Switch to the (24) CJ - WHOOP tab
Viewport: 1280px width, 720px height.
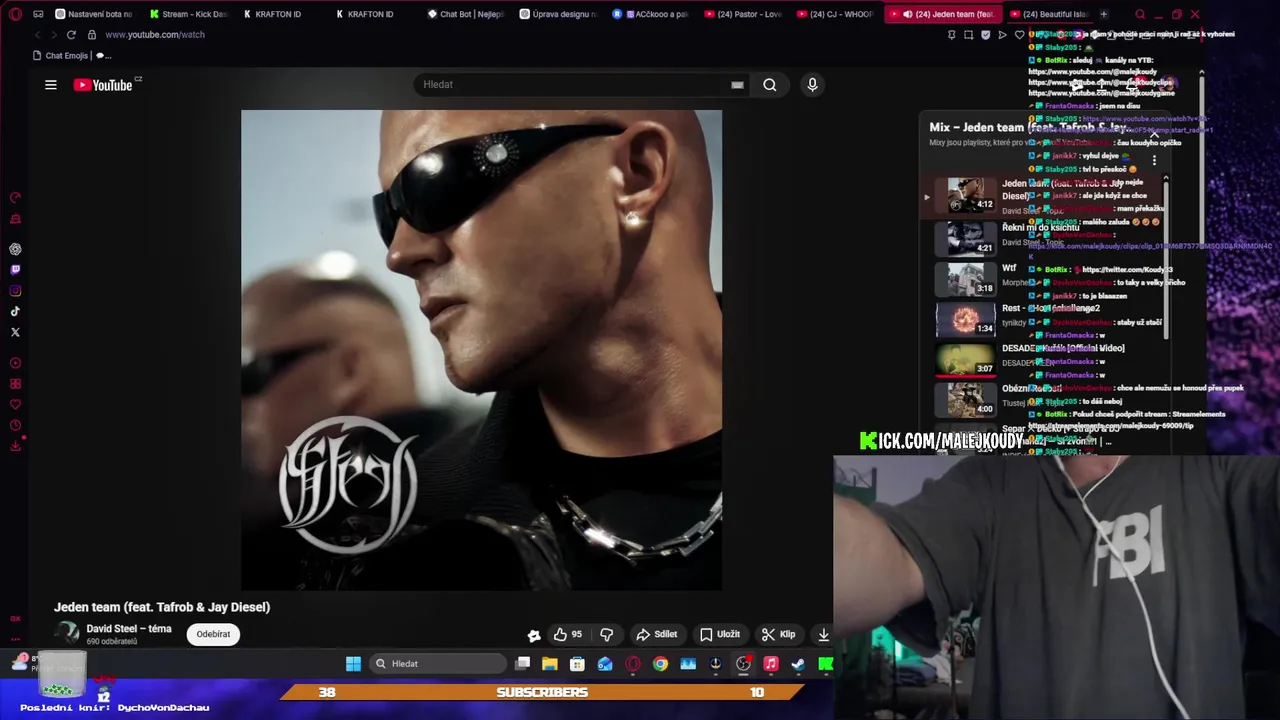pos(836,14)
